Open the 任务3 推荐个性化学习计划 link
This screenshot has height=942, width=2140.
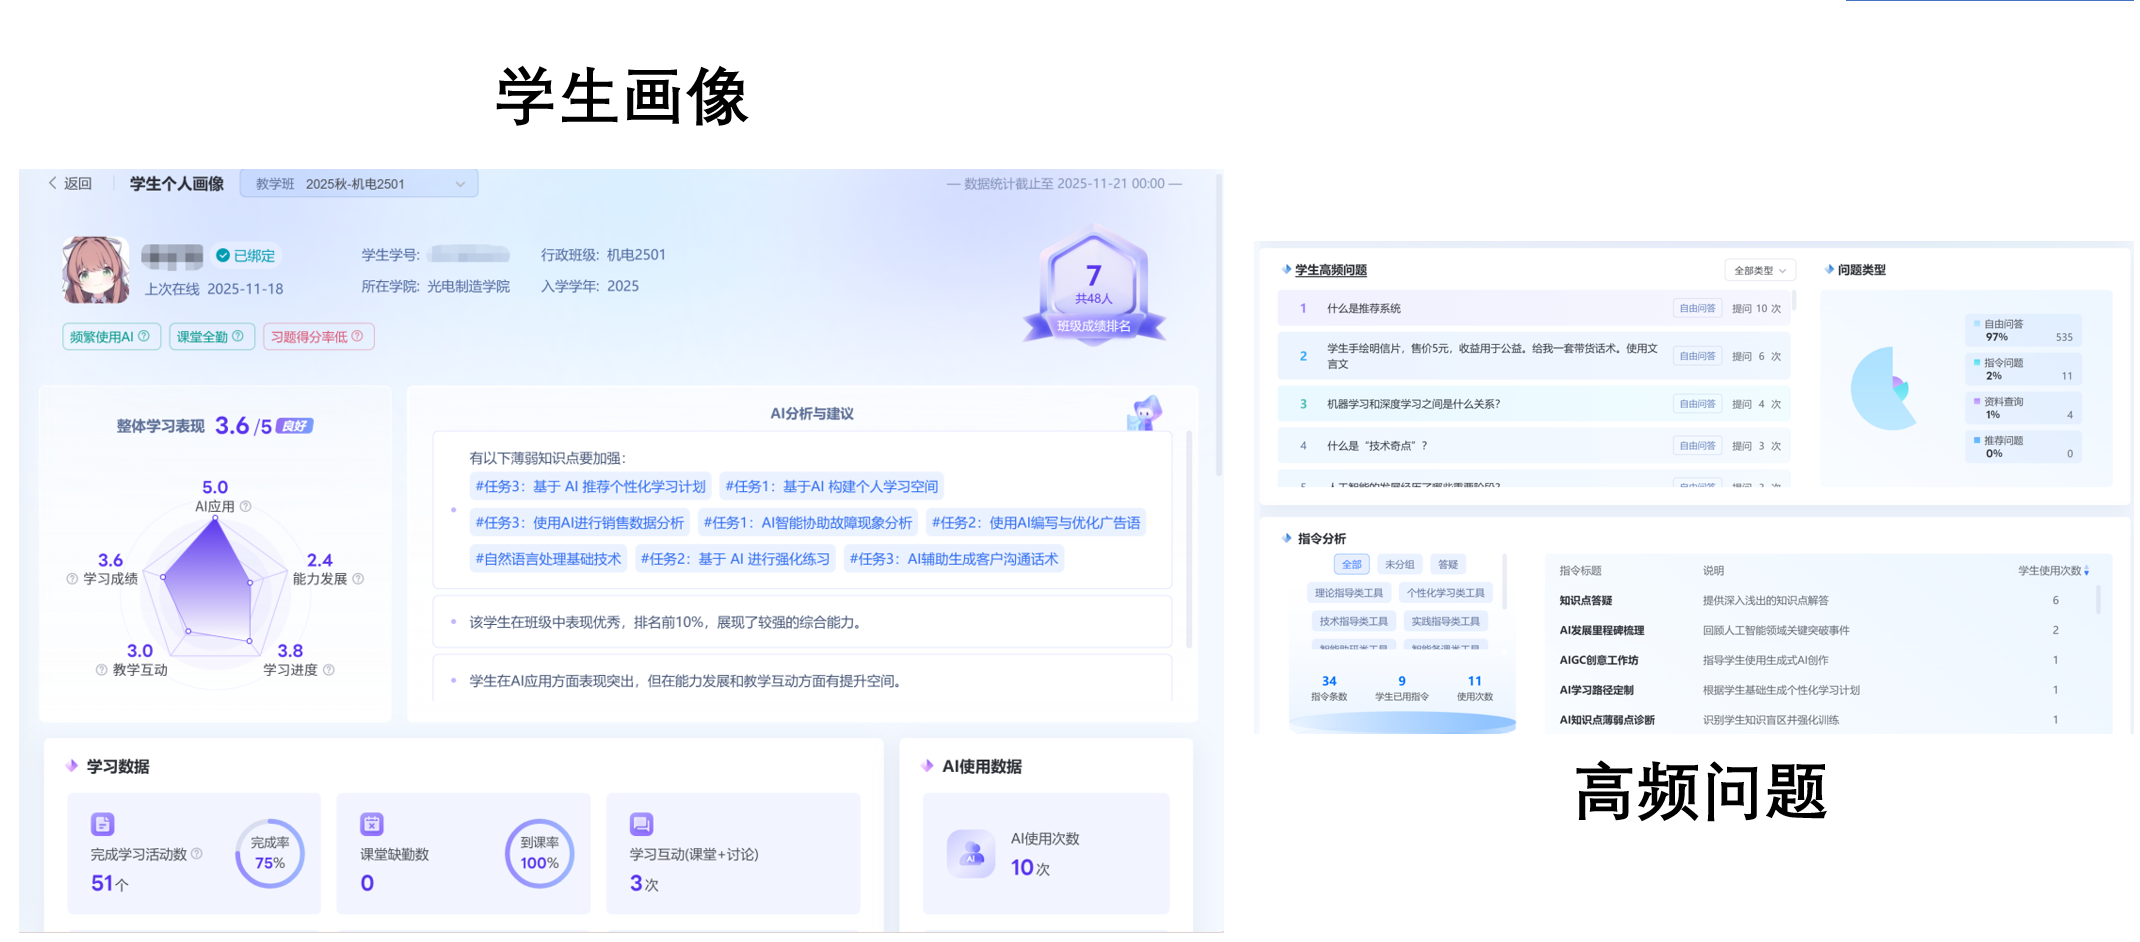[588, 486]
